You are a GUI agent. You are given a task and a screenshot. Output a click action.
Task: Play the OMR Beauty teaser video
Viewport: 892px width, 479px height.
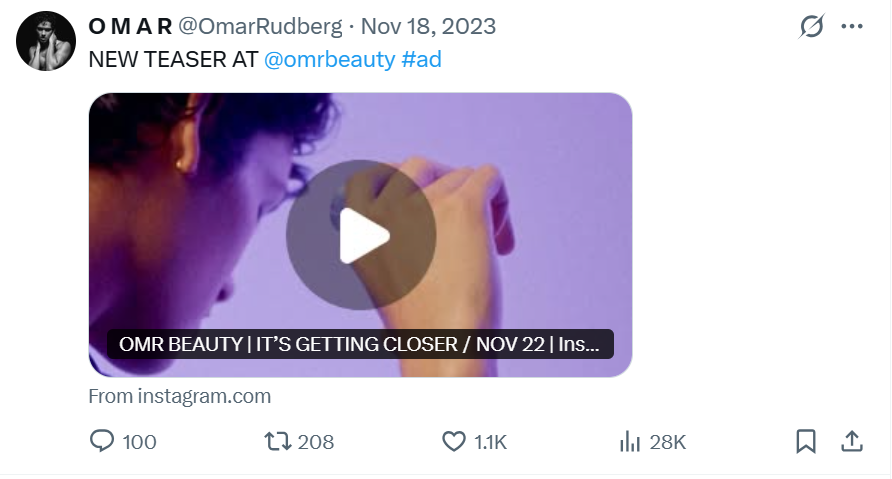360,235
